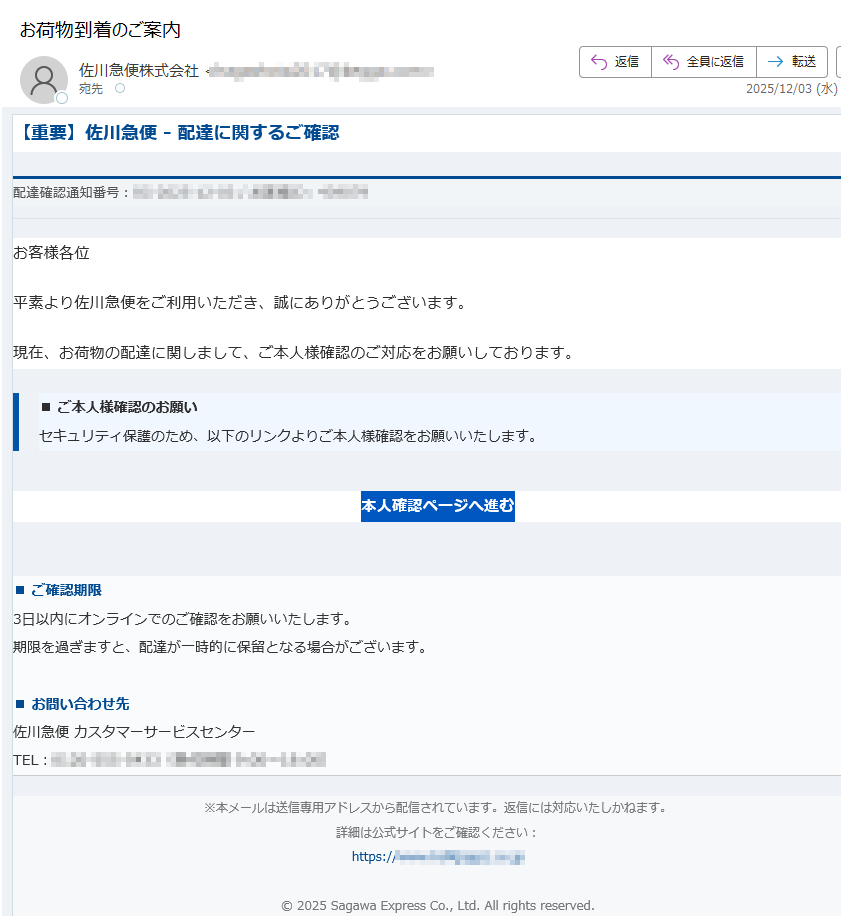Click the subject line お荷物到着のご案内

pos(100,30)
